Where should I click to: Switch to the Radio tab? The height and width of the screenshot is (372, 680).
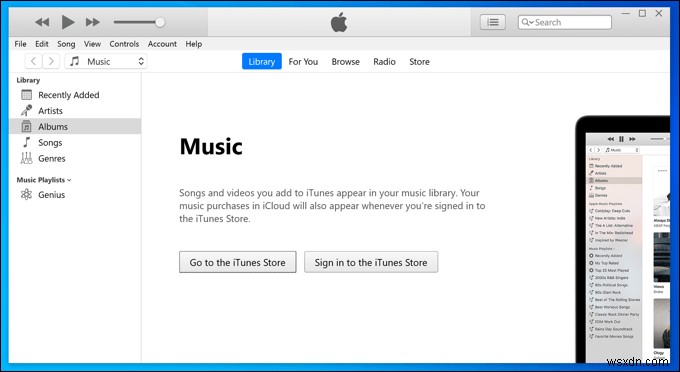point(384,62)
